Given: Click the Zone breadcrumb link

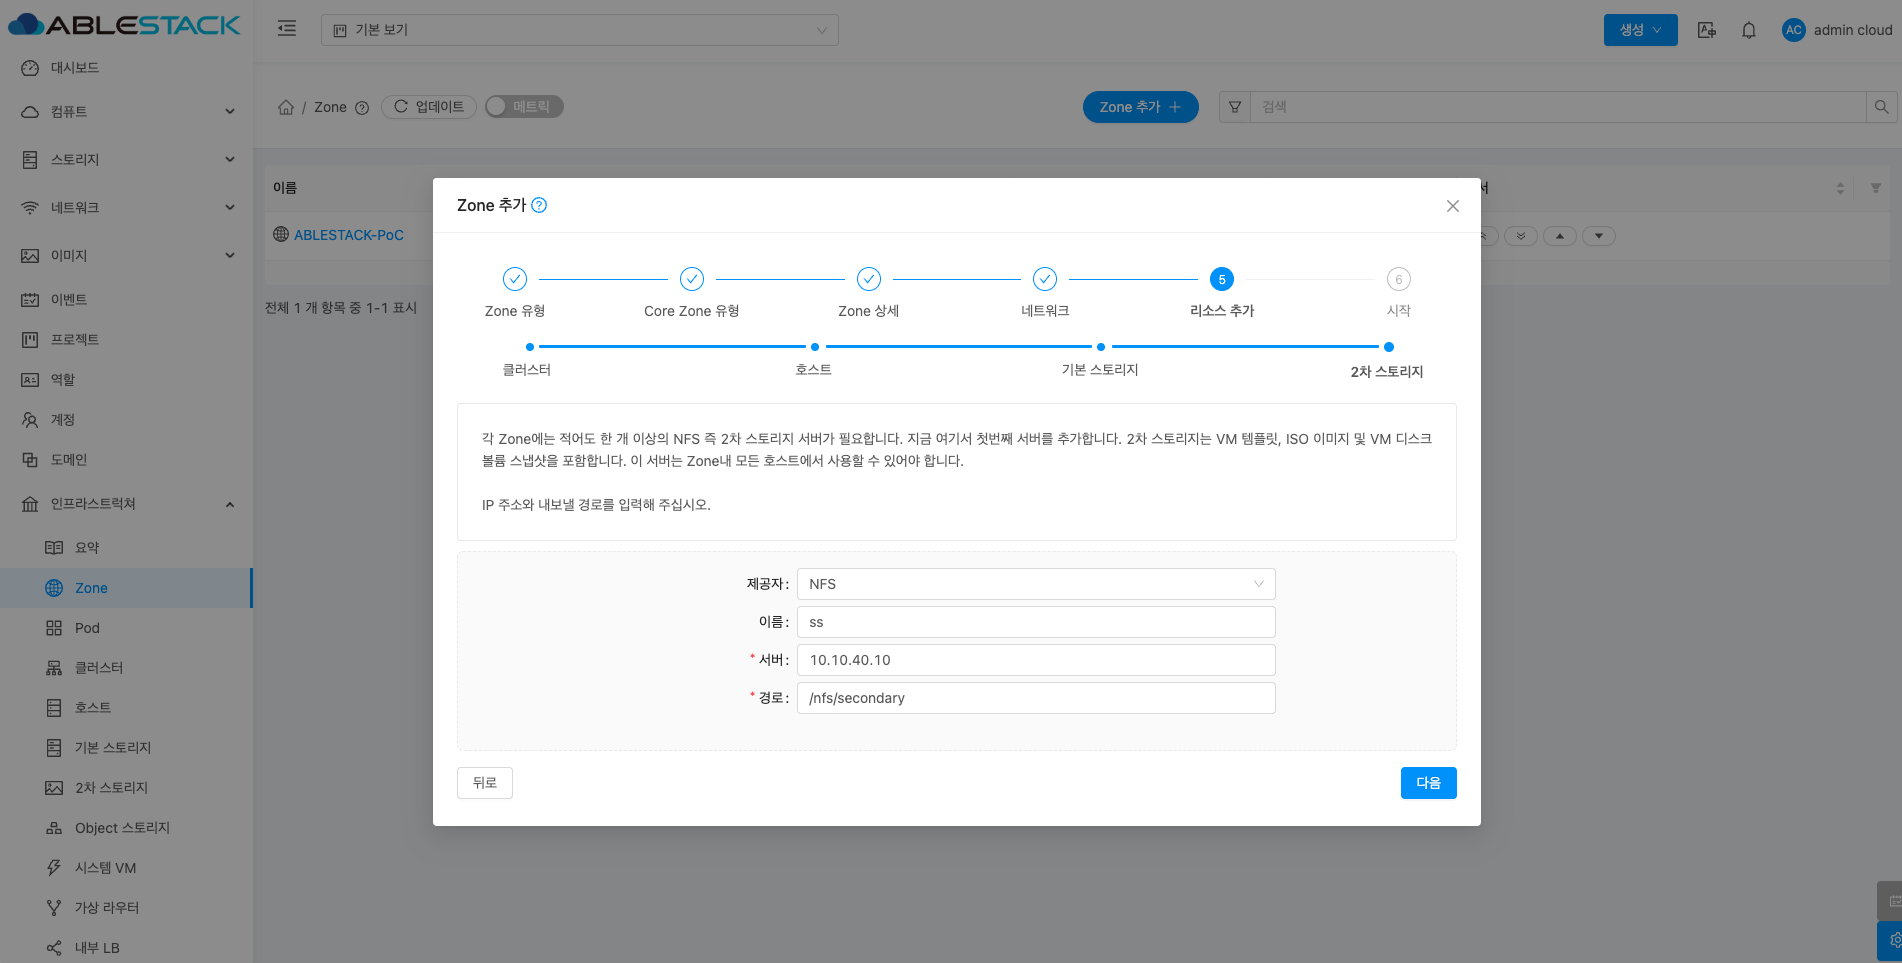Looking at the screenshot, I should pos(330,107).
